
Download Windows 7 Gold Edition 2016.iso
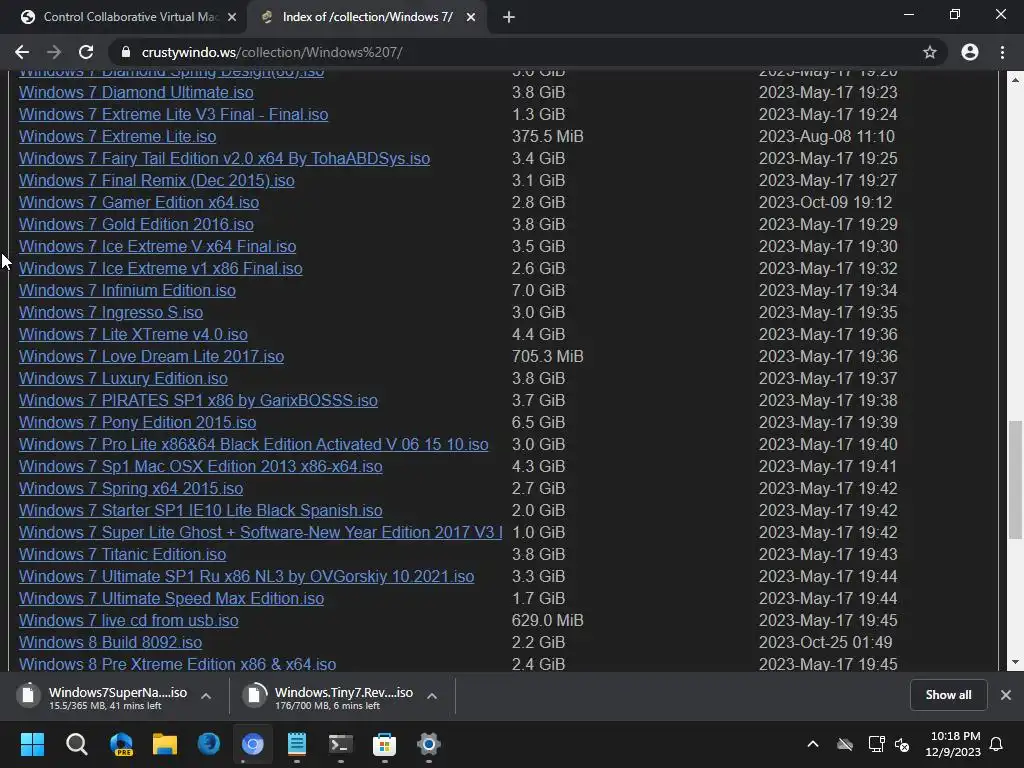point(136,225)
